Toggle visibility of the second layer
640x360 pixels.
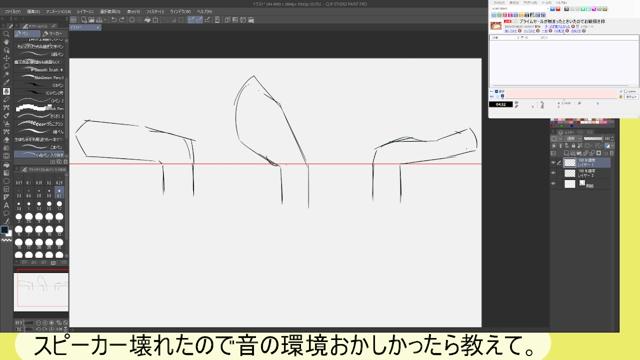click(553, 173)
